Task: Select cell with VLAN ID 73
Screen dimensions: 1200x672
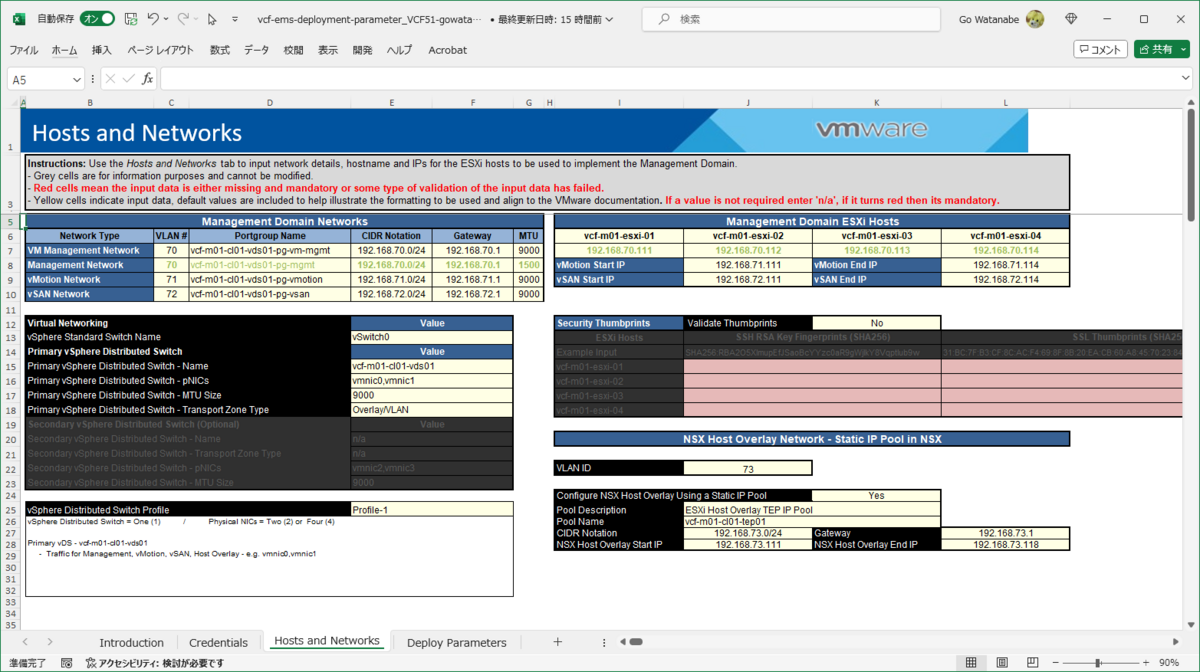Action: pyautogui.click(x=748, y=468)
